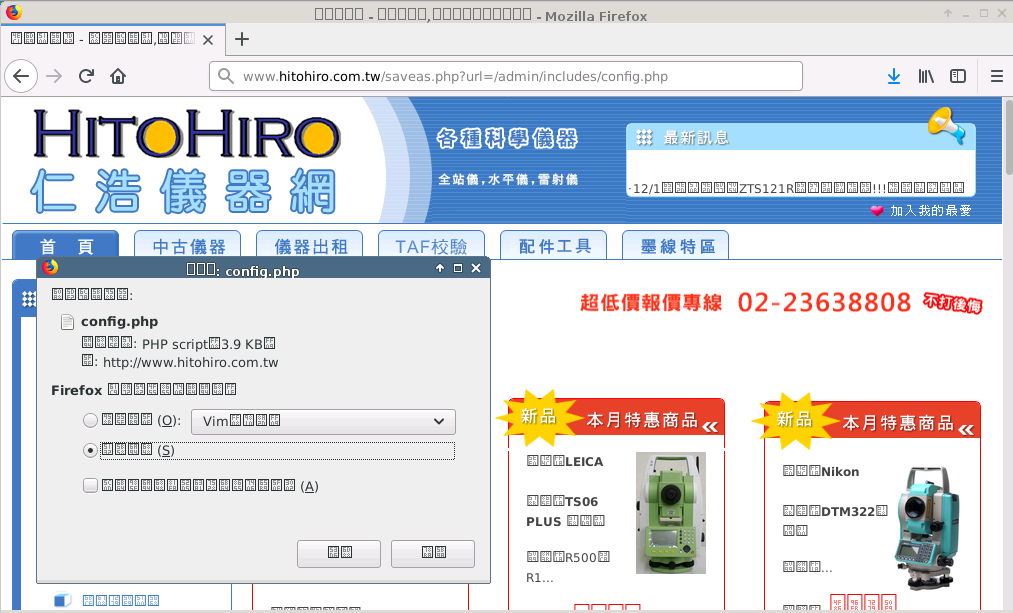Open the 首頁 tab
1013x613 pixels.
click(66, 245)
